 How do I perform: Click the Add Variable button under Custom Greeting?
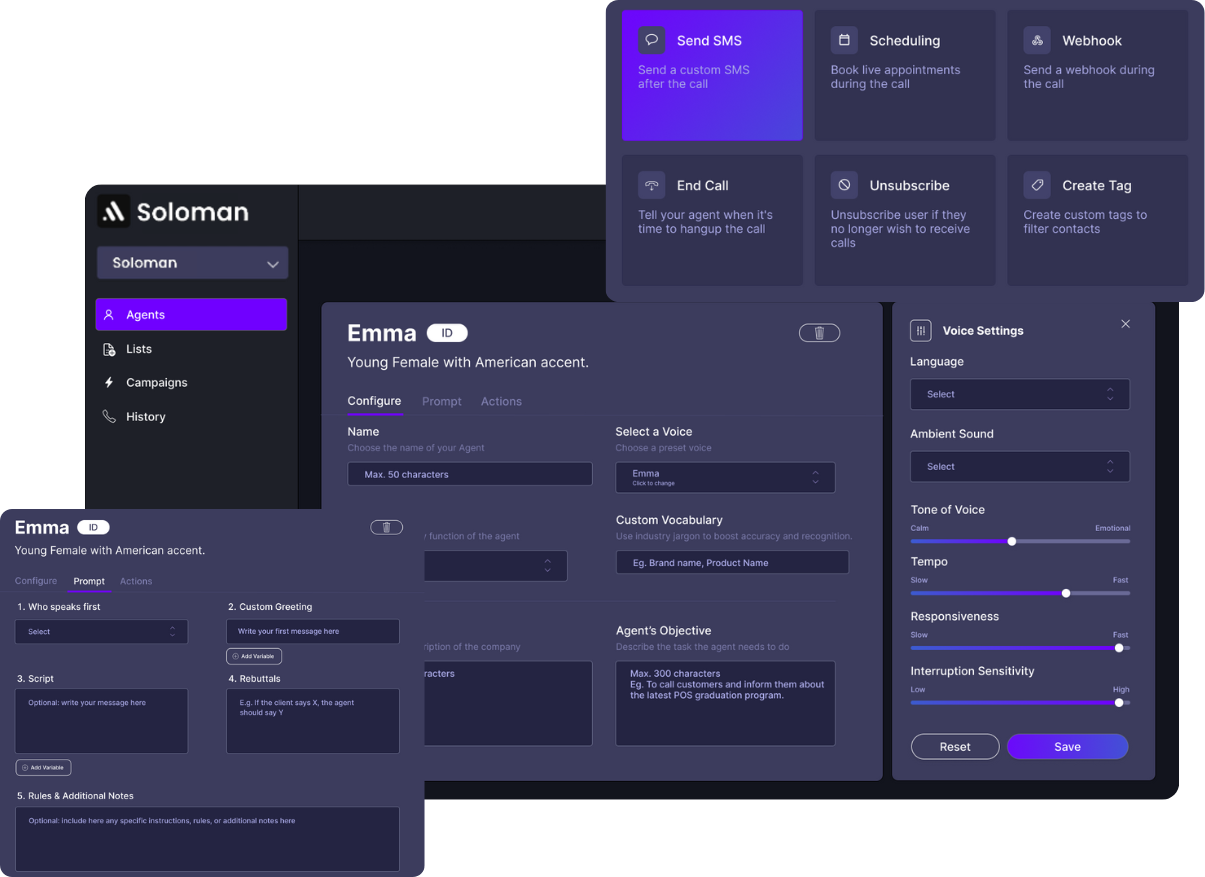(254, 656)
